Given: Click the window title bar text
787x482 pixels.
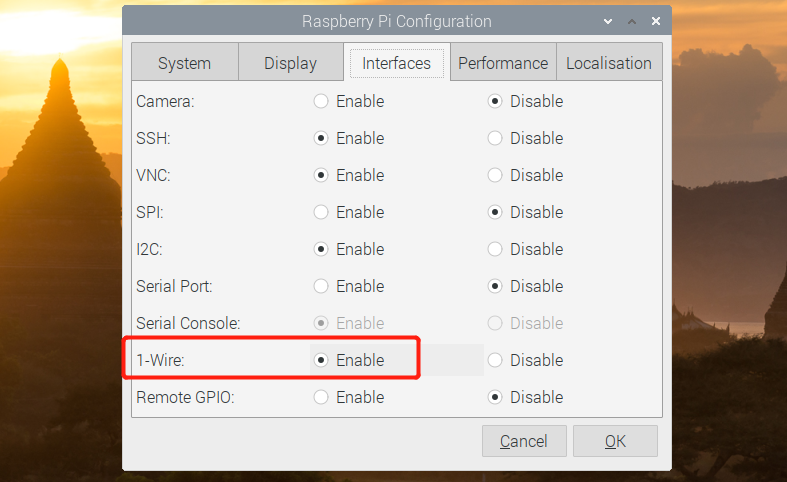Looking at the screenshot, I should (x=396, y=21).
